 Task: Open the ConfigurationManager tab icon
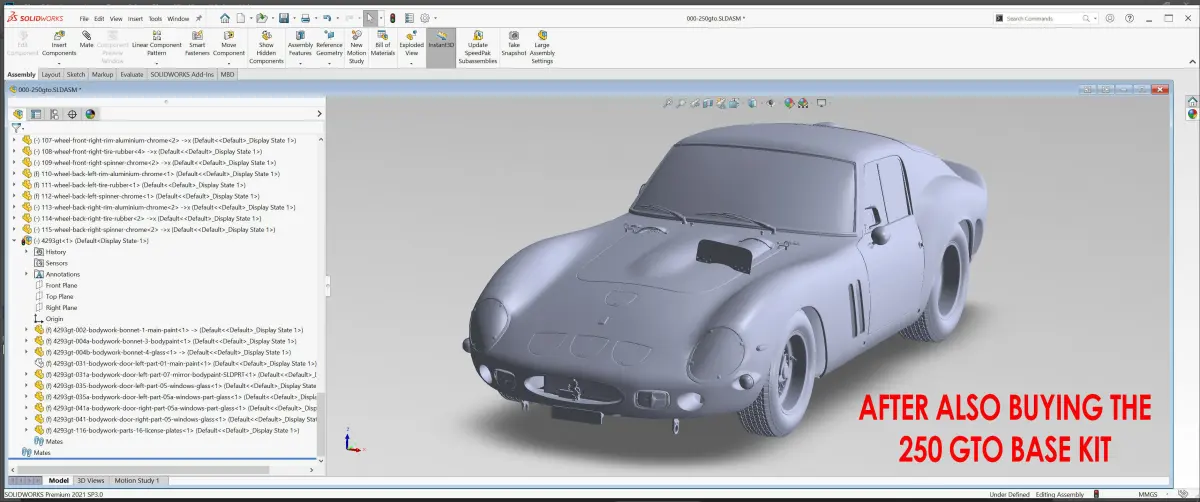point(55,114)
